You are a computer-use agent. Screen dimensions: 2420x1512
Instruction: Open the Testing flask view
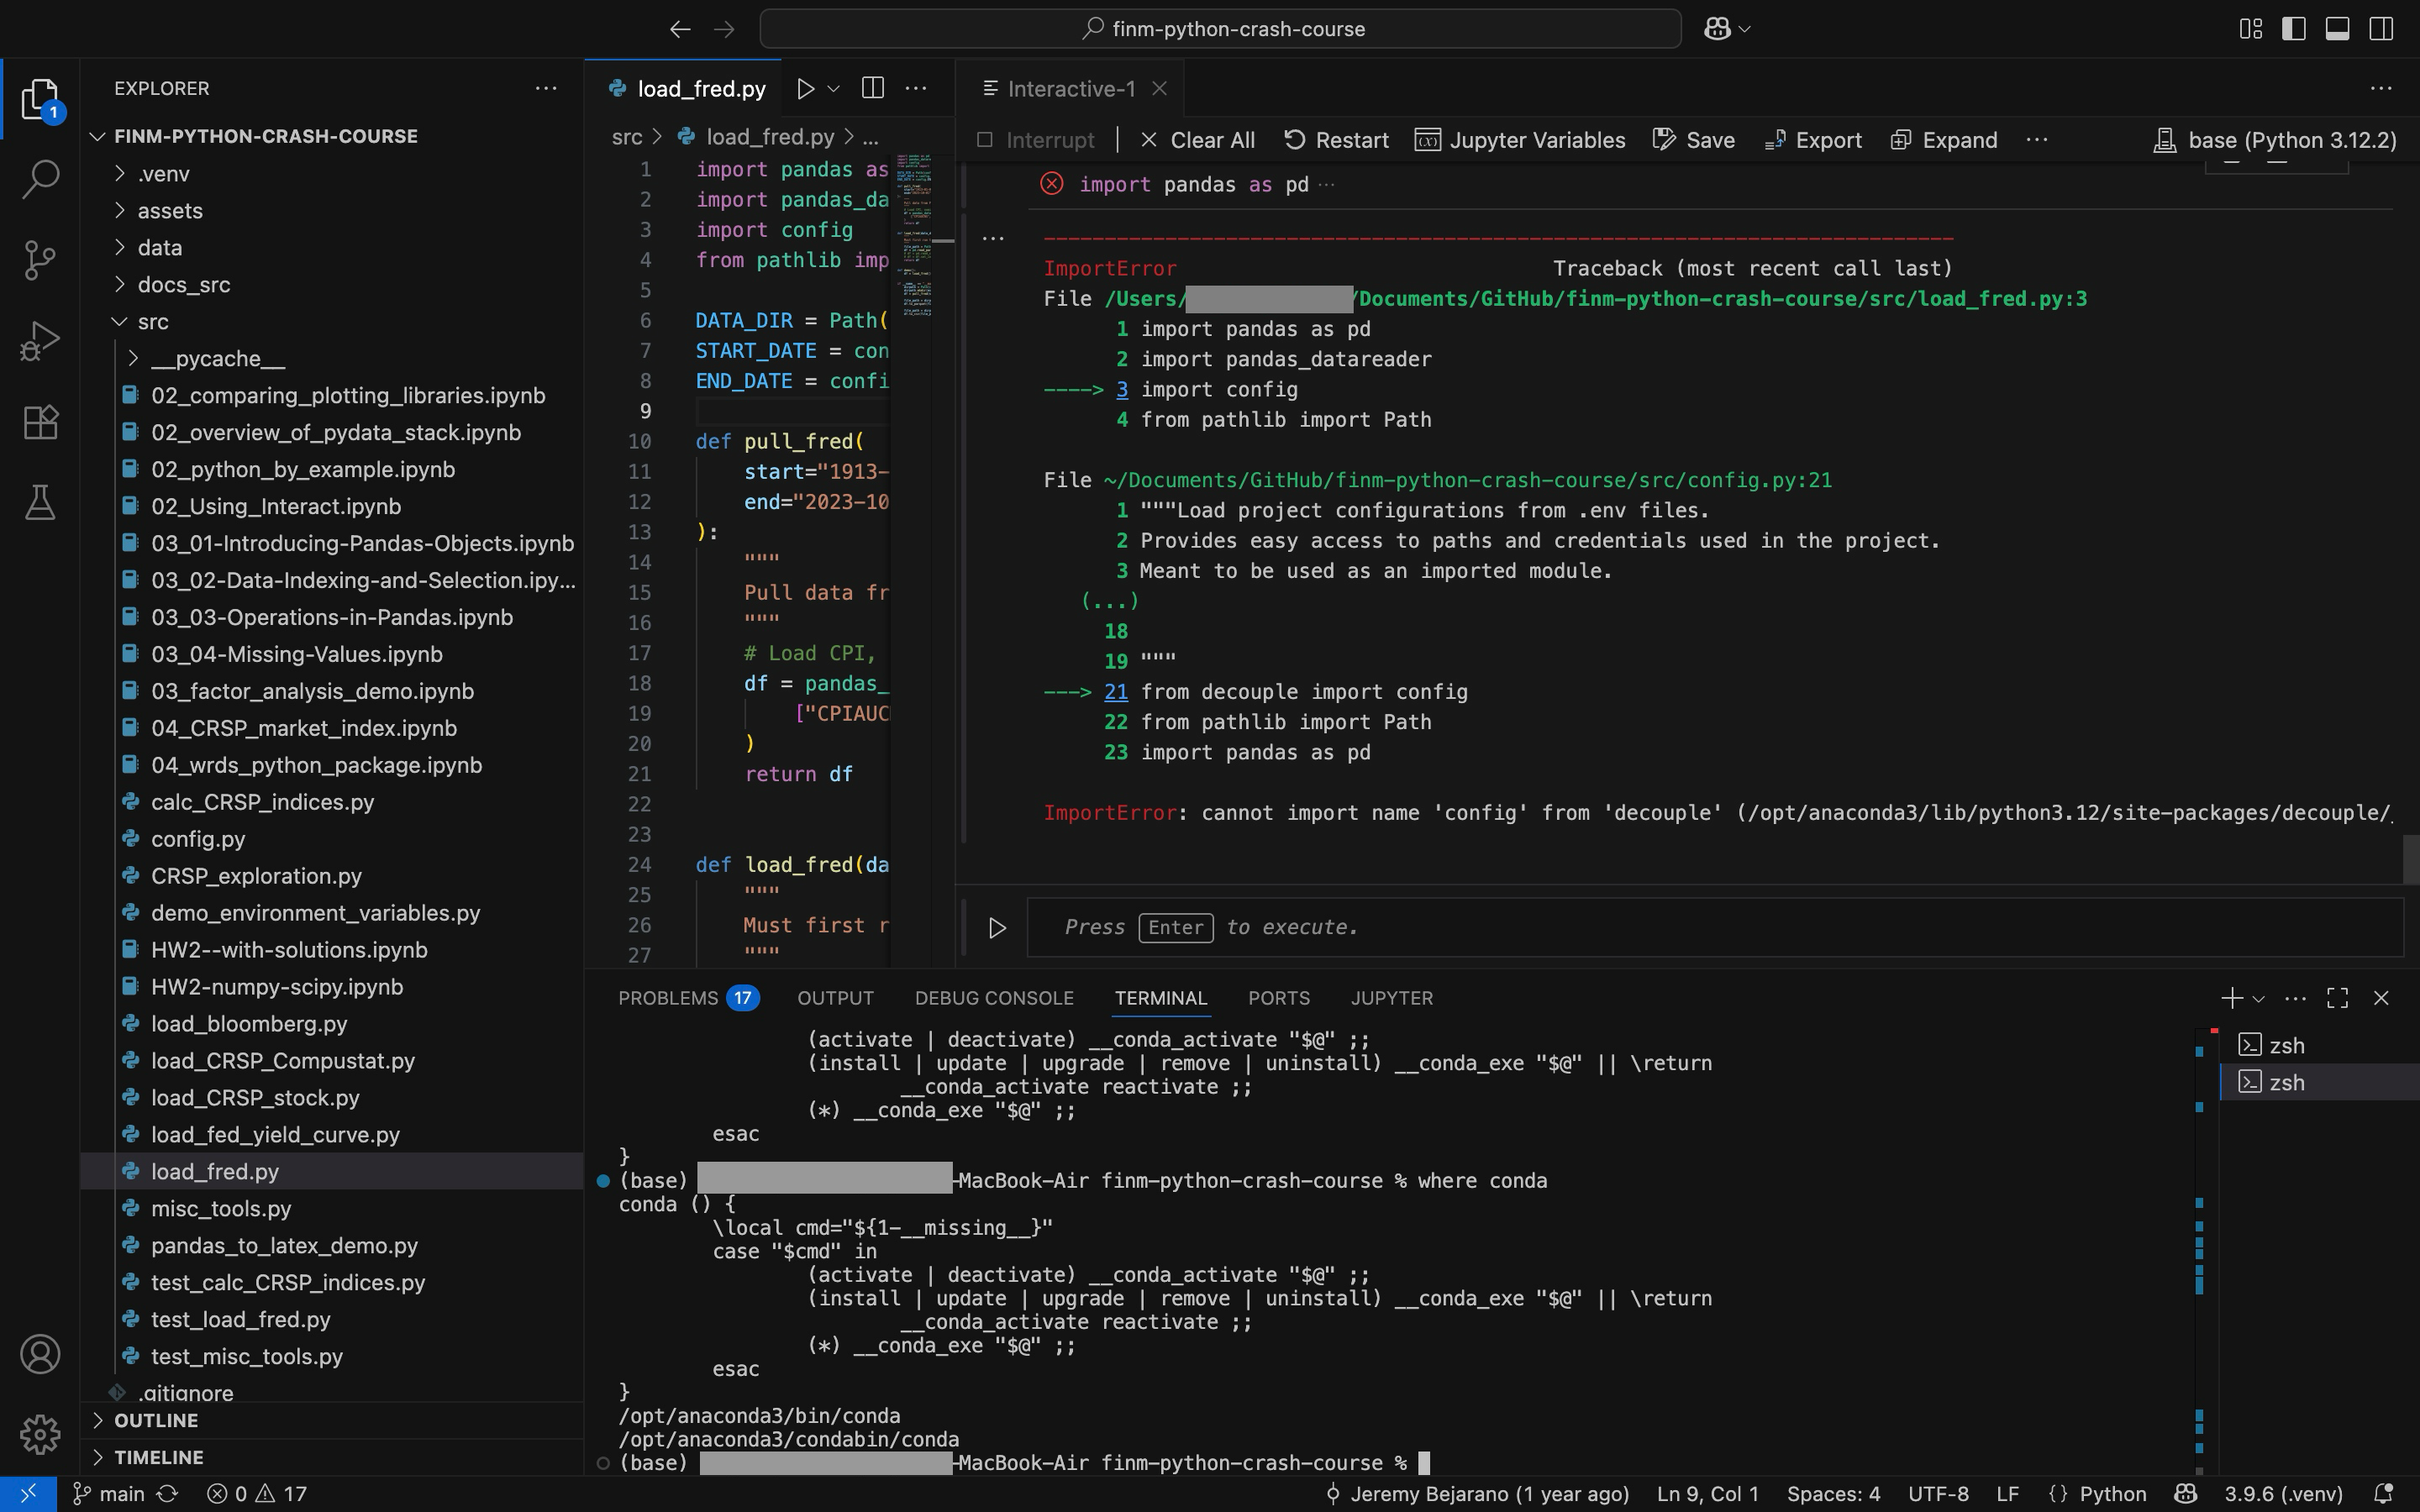[x=40, y=502]
